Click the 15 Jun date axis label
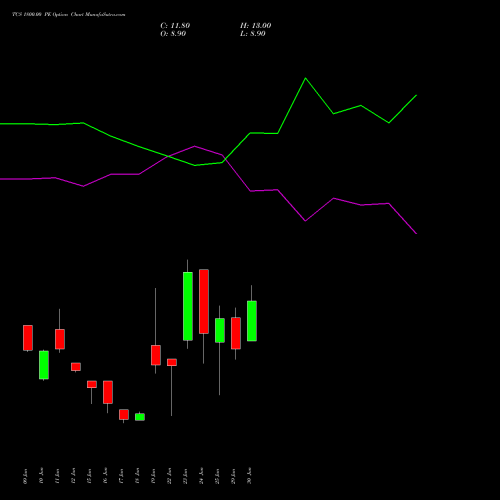Image resolution: width=500 pixels, height=500 pixels. pyautogui.click(x=90, y=476)
